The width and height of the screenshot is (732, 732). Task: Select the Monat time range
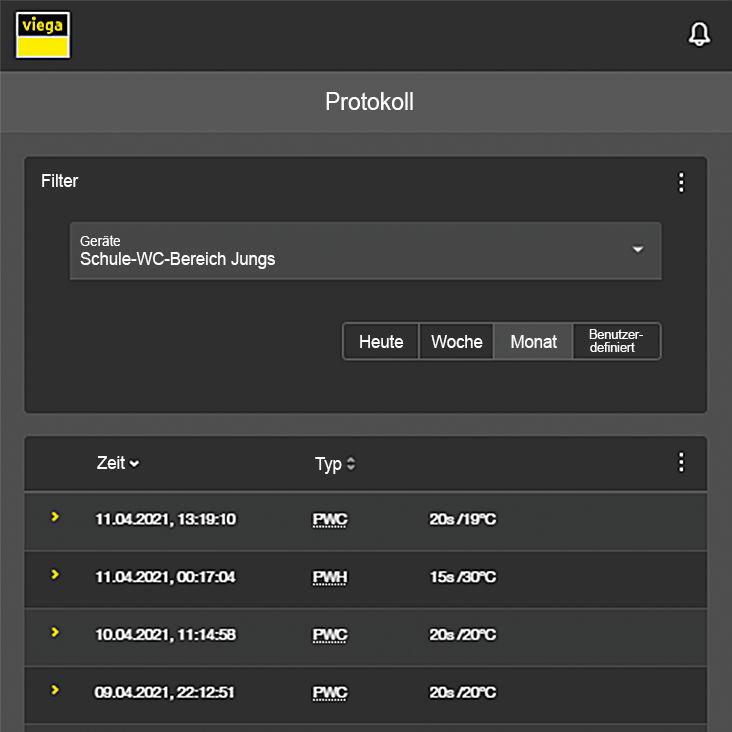tap(533, 342)
